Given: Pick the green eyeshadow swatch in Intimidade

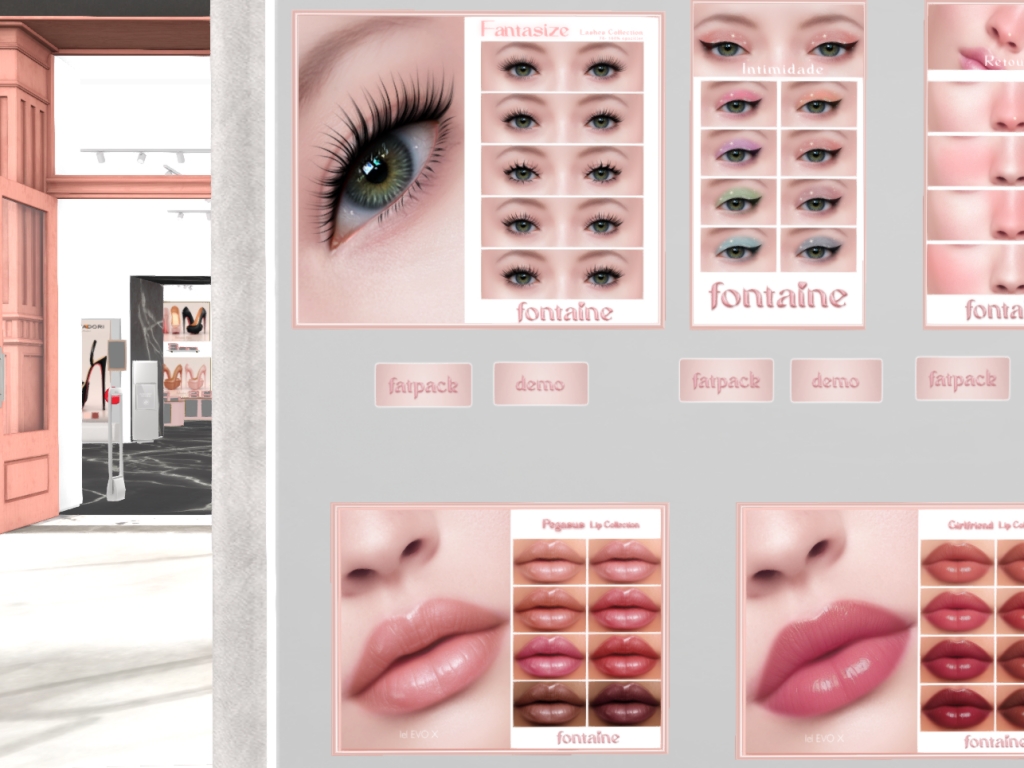Looking at the screenshot, I should pyautogui.click(x=739, y=201).
